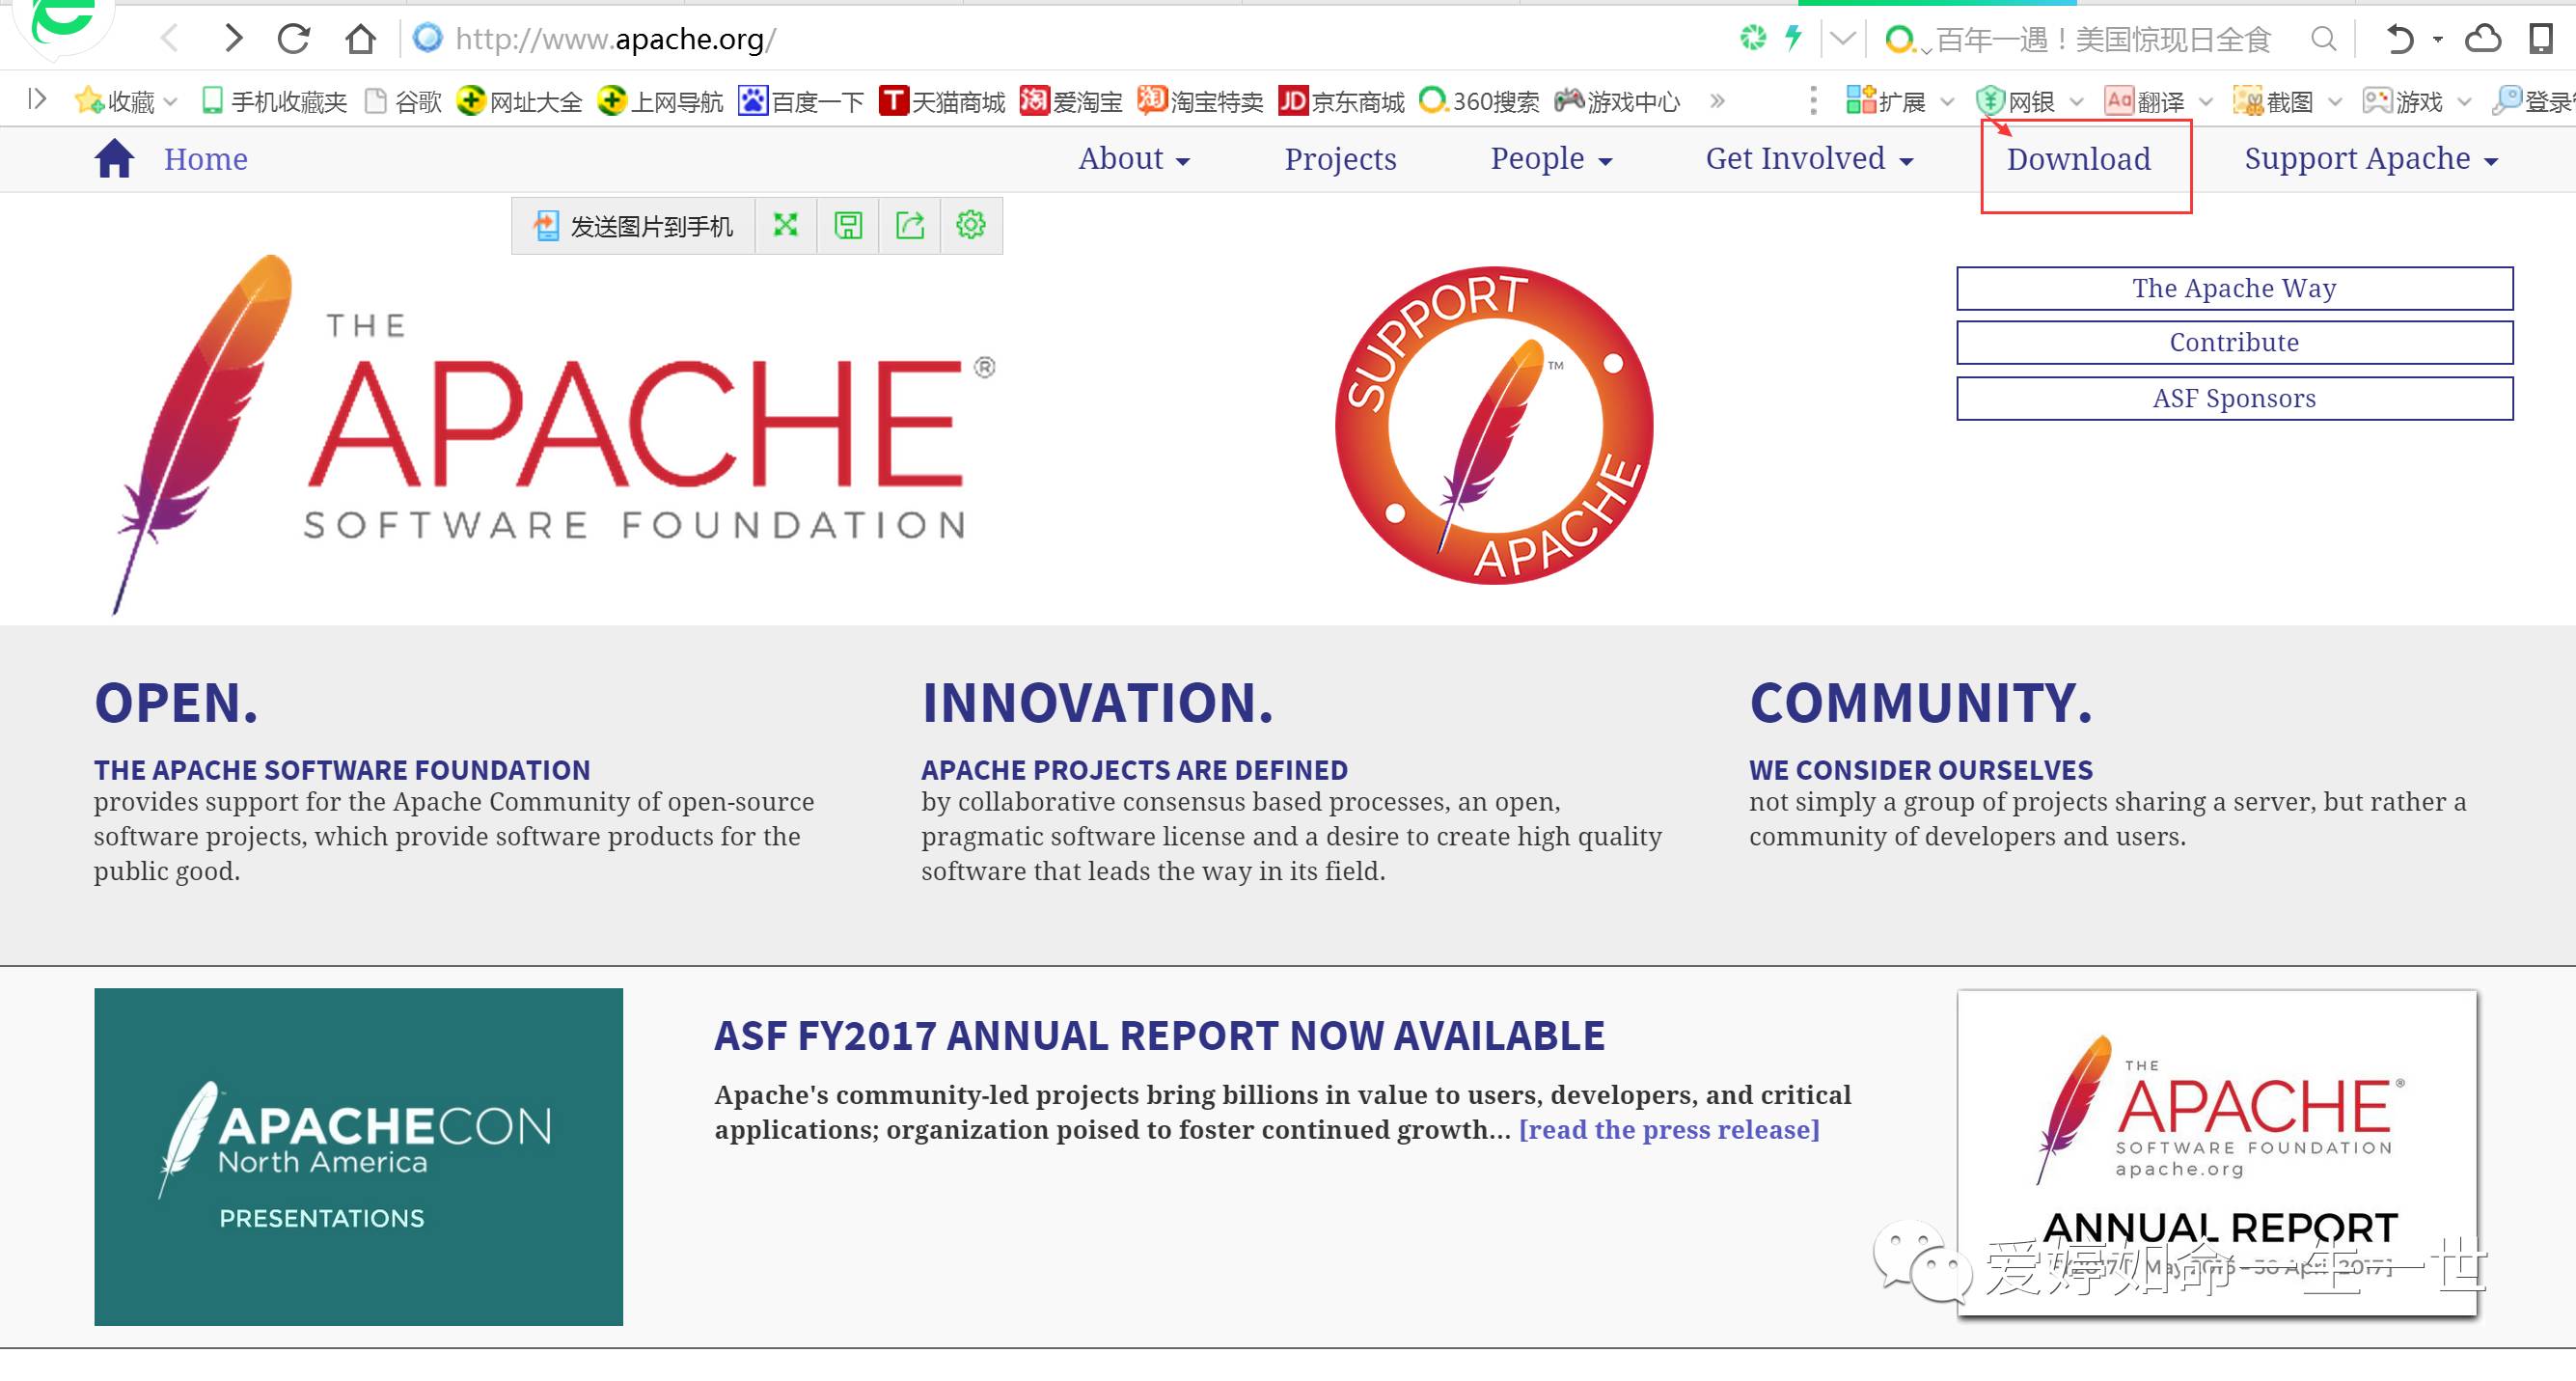Save the image via floppy icon

click(x=848, y=225)
